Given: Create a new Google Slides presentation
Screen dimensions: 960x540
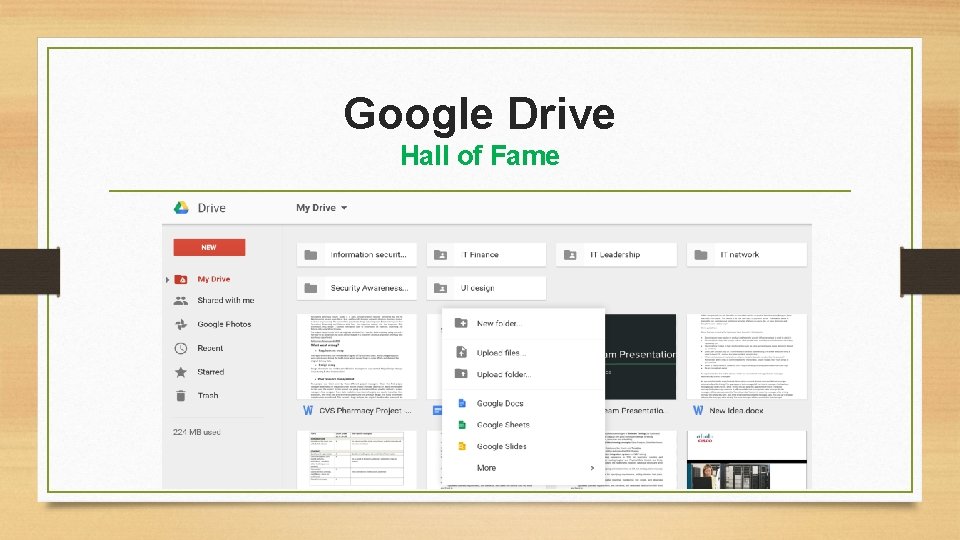Looking at the screenshot, I should click(x=523, y=446).
